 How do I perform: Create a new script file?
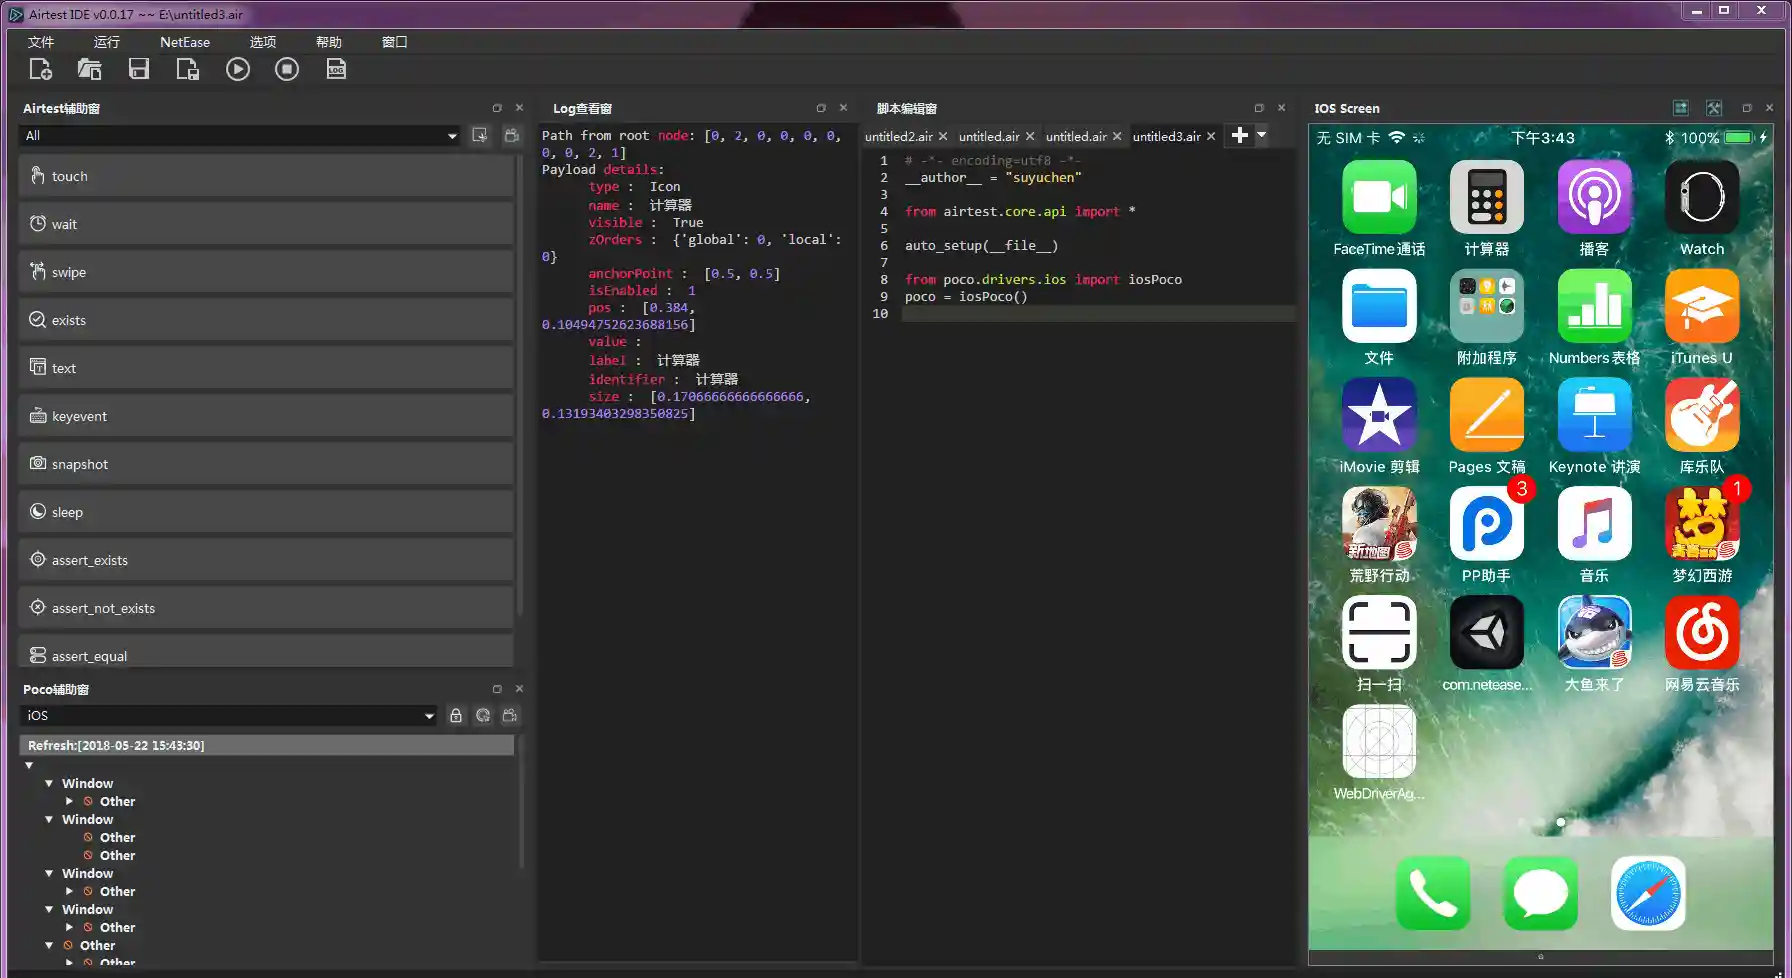click(40, 68)
